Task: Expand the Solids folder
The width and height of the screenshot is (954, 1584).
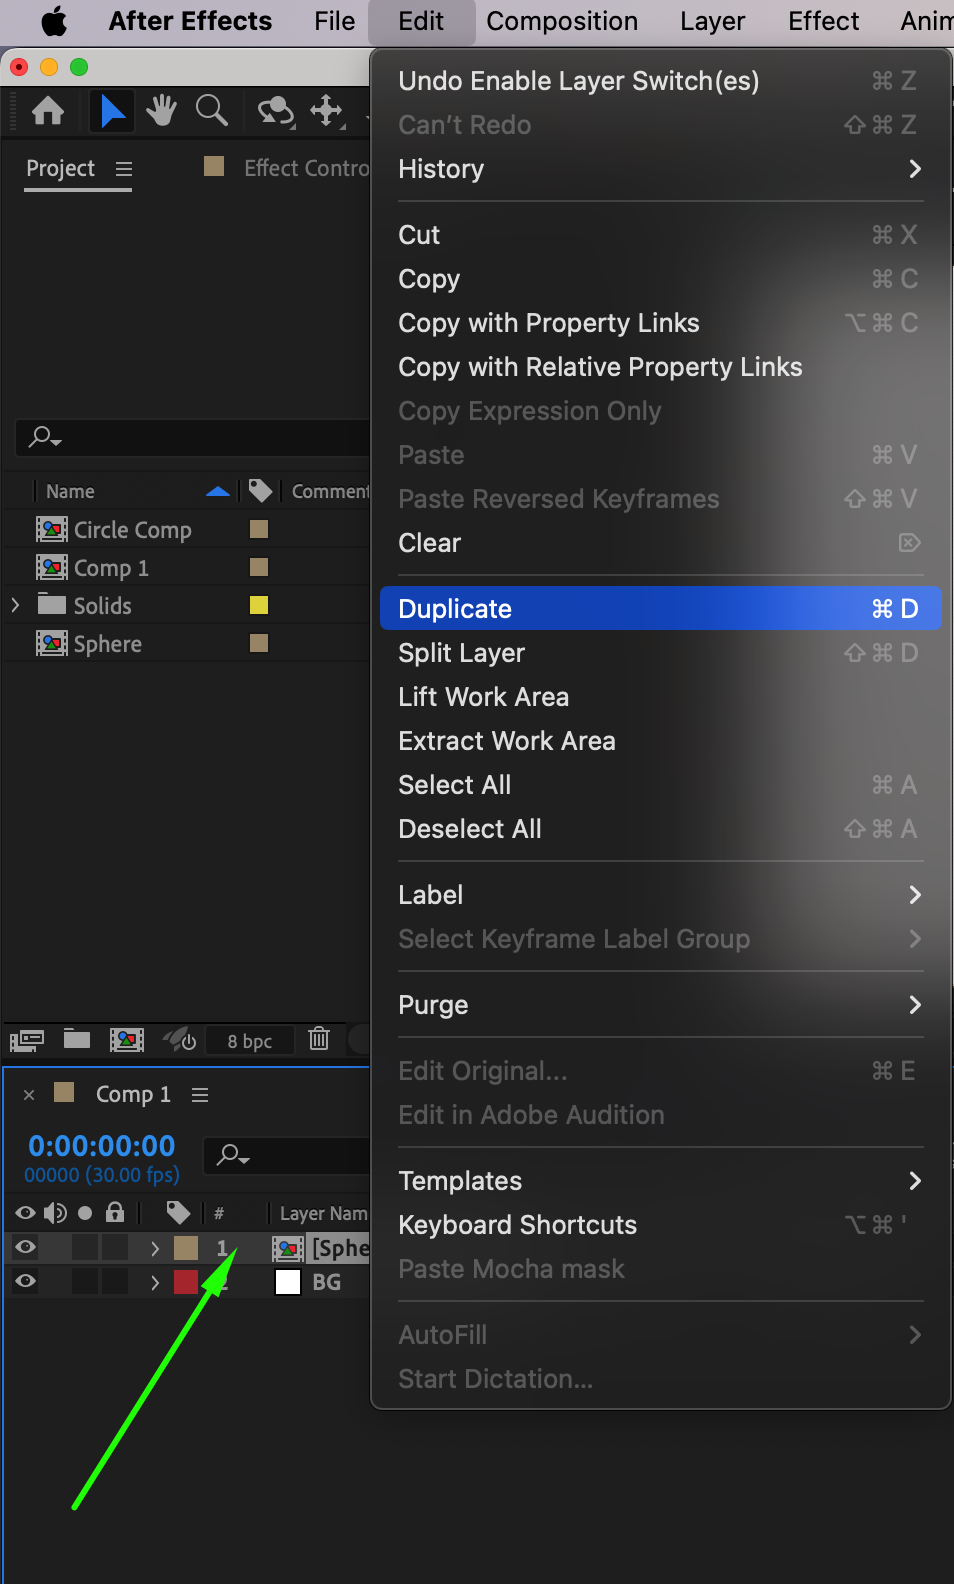Action: 15,606
